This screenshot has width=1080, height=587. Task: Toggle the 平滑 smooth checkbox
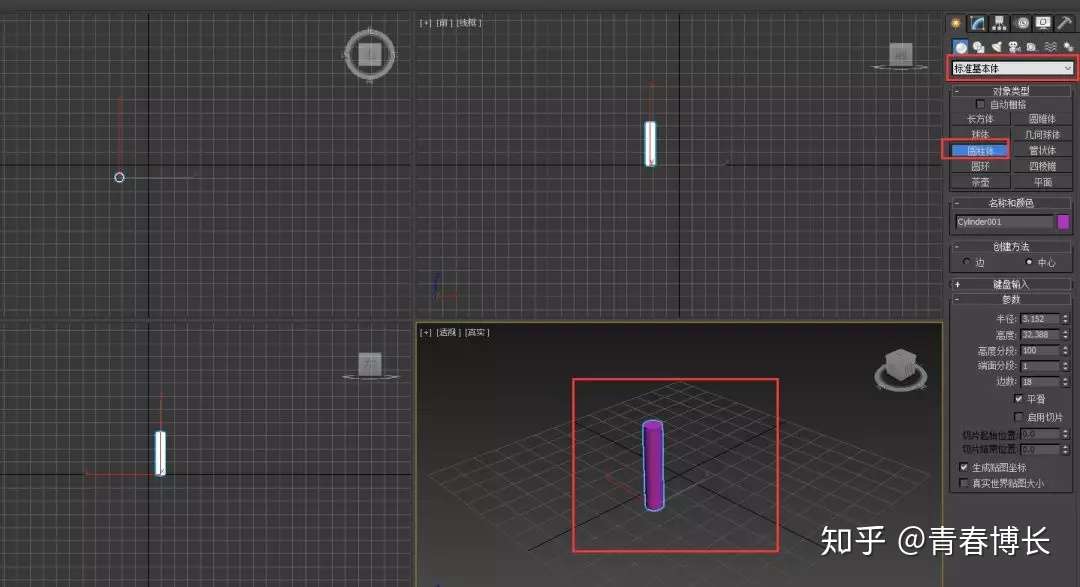pos(1019,399)
